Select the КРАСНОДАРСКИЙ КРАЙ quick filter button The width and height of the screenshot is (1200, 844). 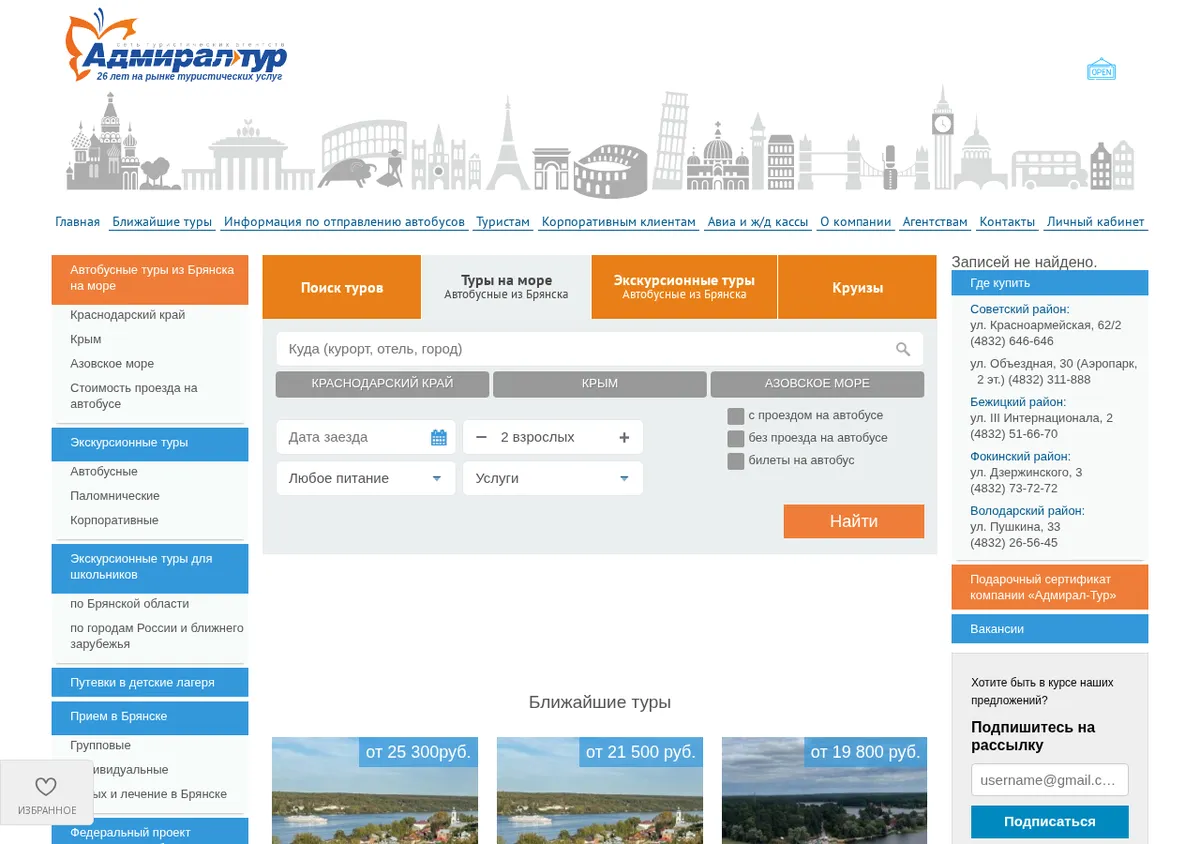382,384
